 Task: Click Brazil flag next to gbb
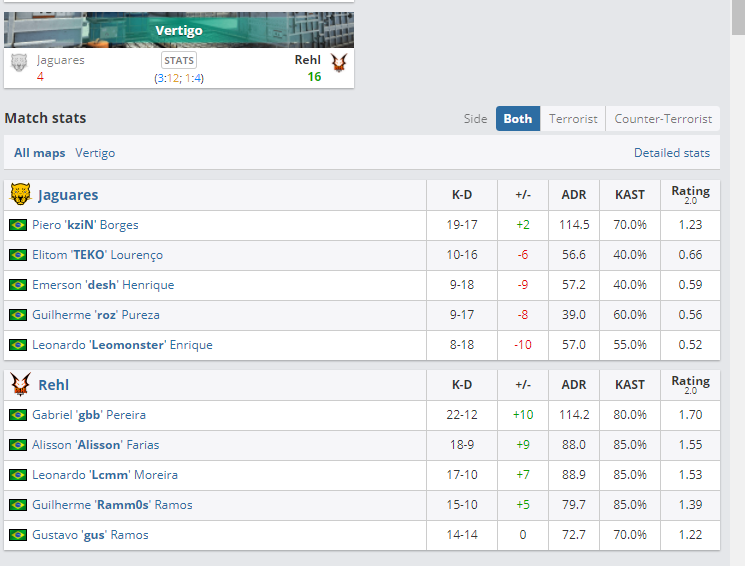click(x=18, y=415)
